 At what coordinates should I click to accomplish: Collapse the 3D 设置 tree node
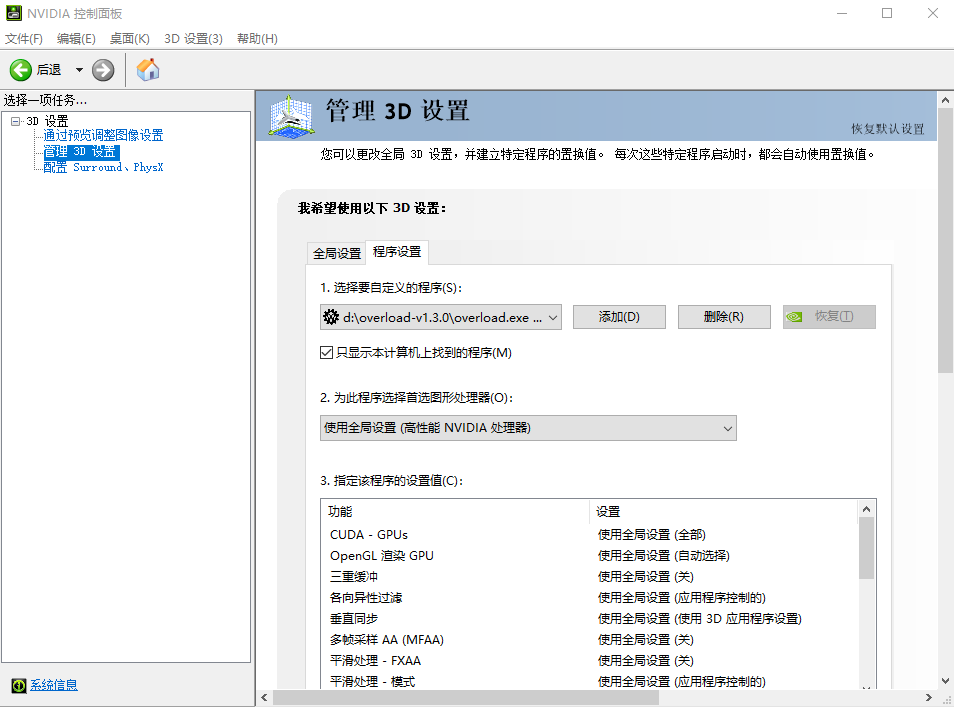point(15,121)
